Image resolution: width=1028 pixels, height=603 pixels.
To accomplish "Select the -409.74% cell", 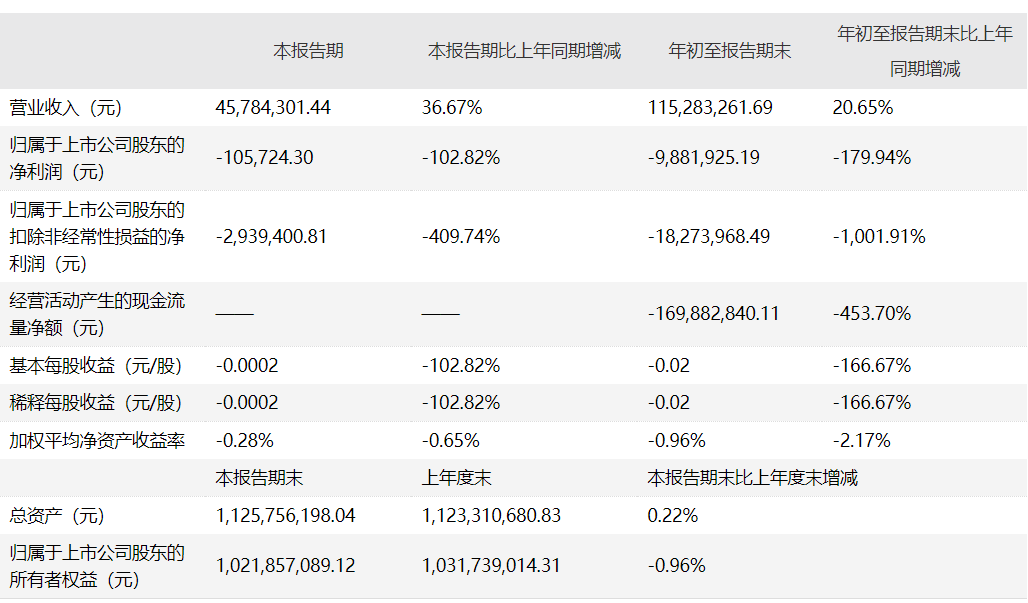I will 461,237.
